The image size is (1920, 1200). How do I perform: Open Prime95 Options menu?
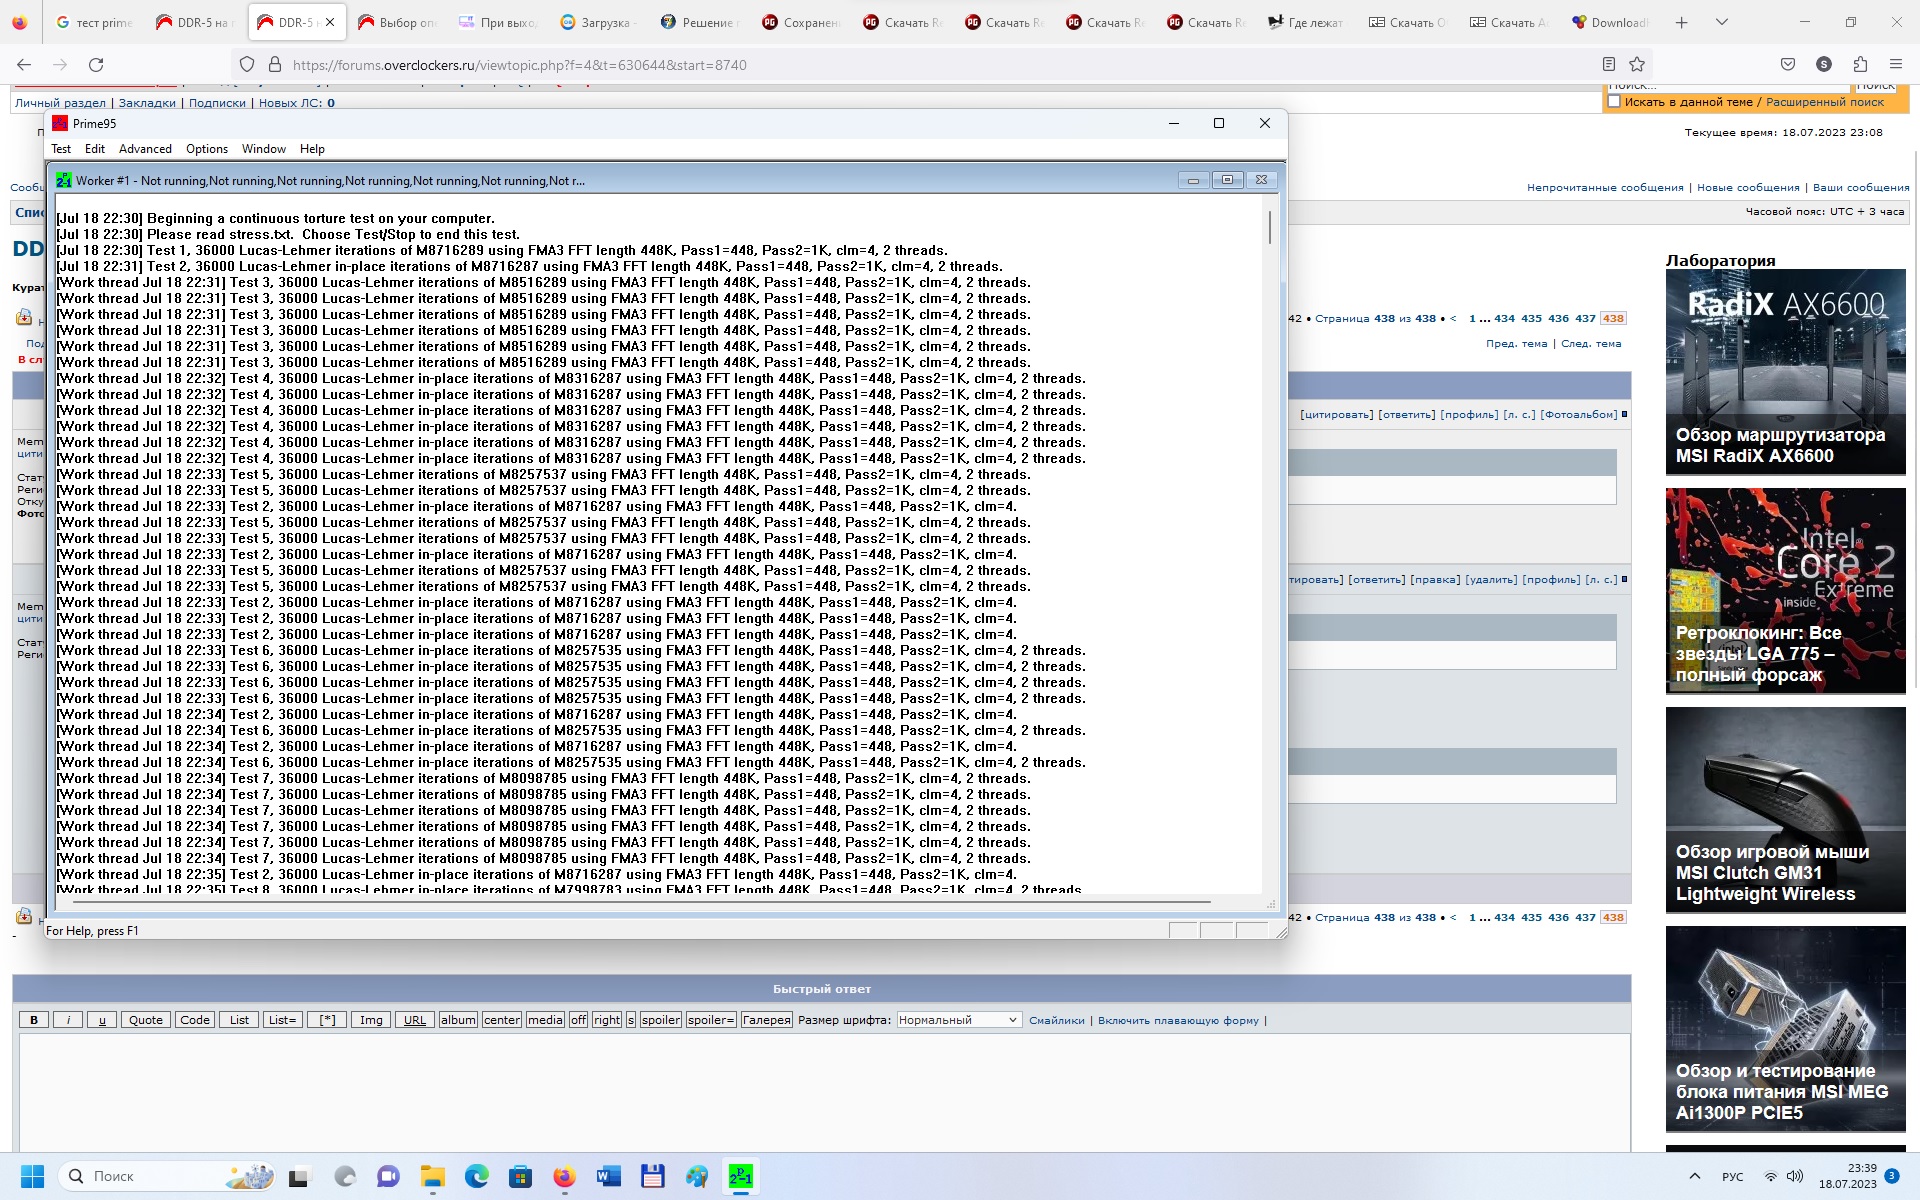pyautogui.click(x=206, y=149)
